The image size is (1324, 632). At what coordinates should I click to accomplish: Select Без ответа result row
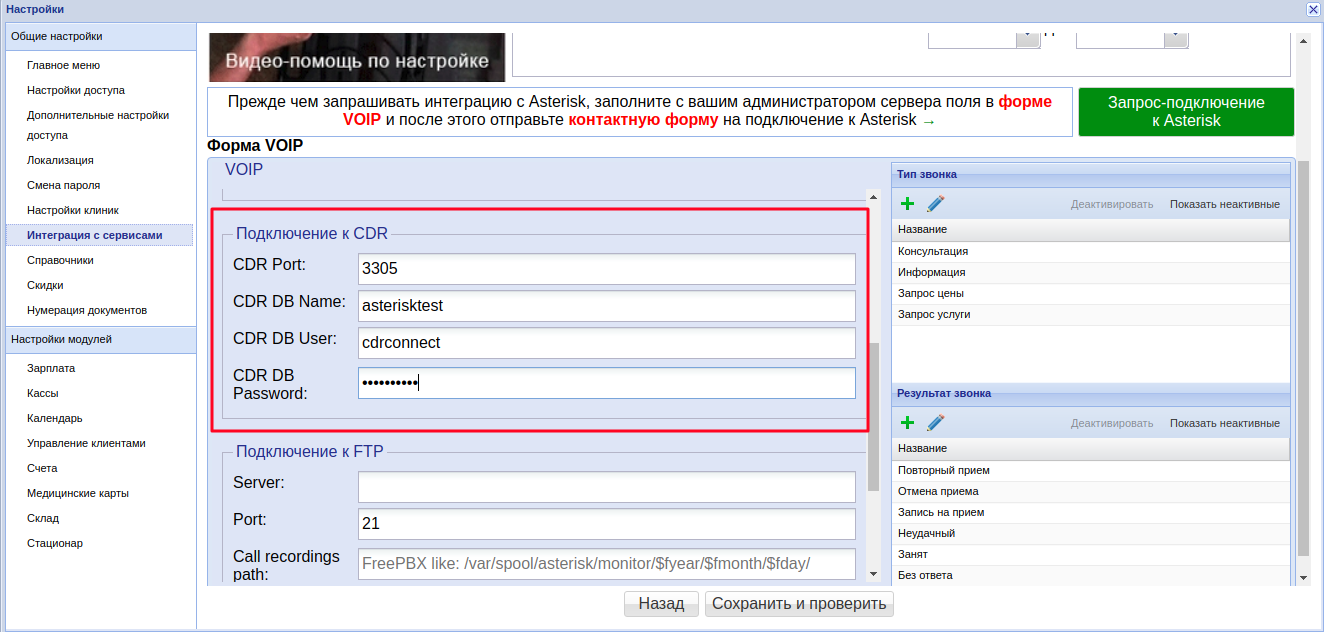1091,575
